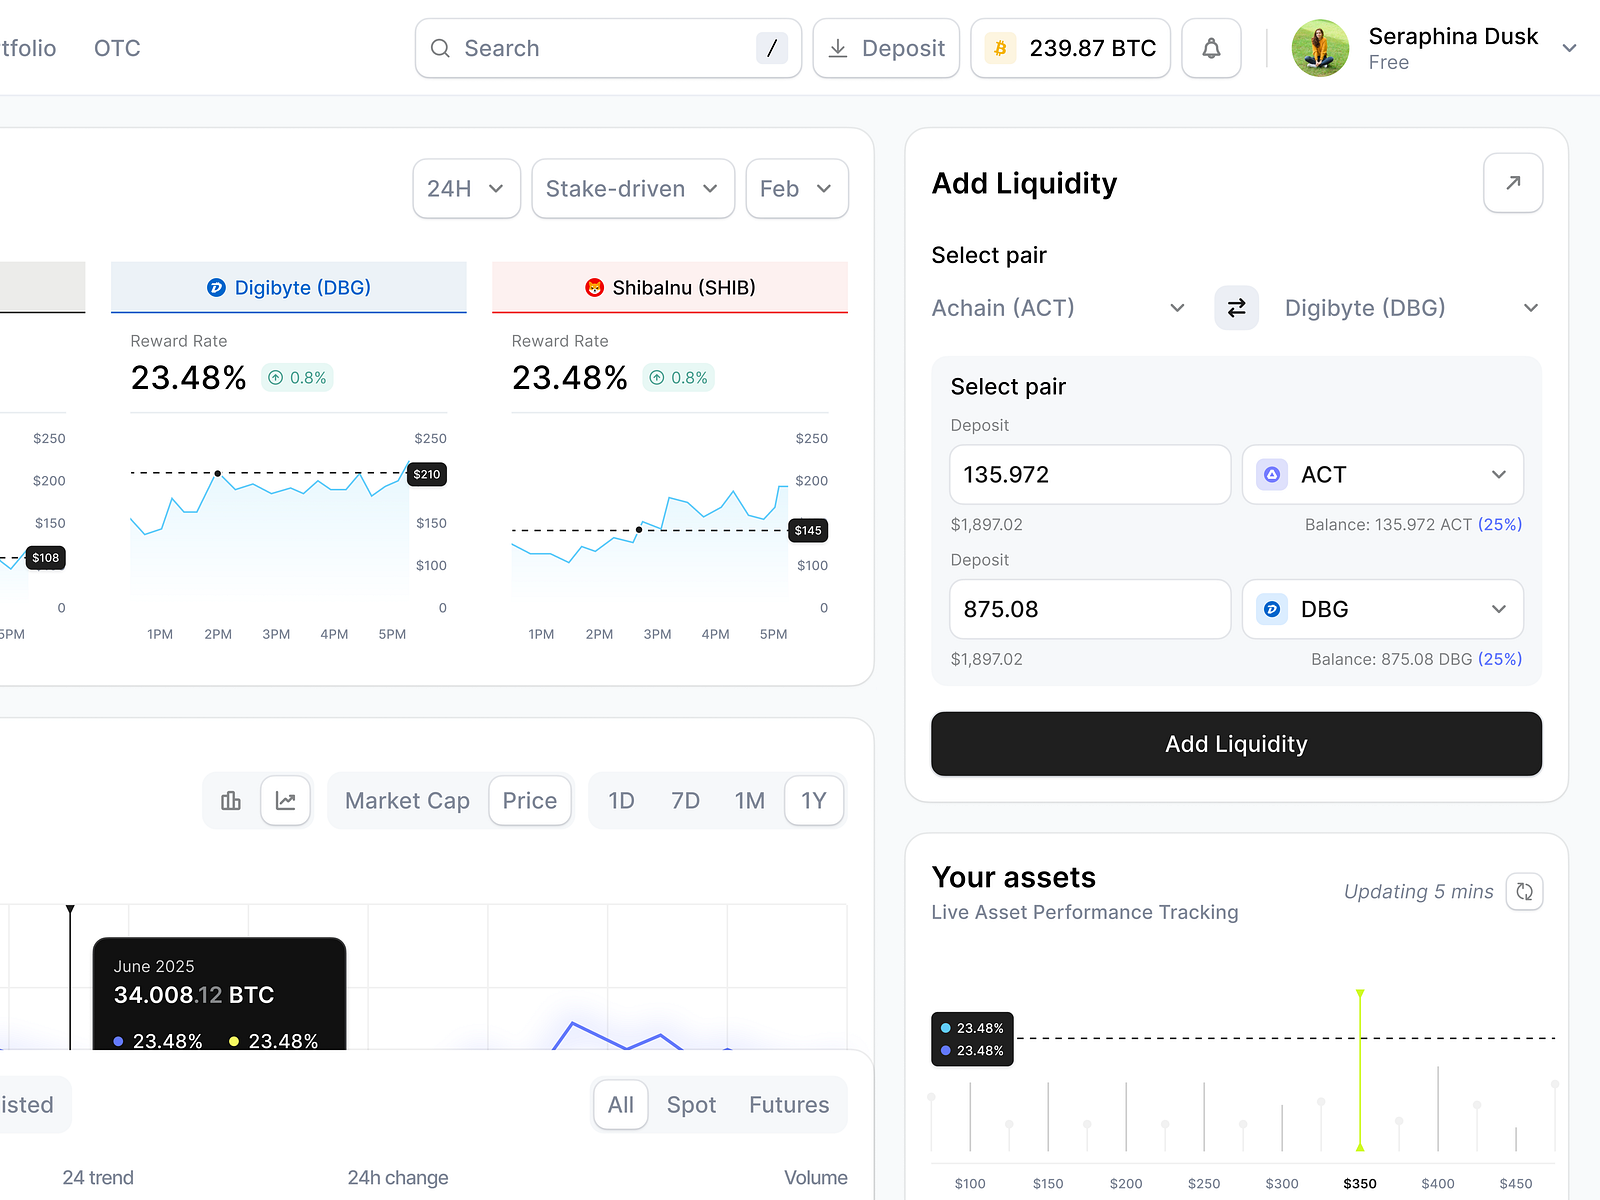The image size is (1600, 1200).
Task: Toggle the Price view option
Action: [529, 800]
